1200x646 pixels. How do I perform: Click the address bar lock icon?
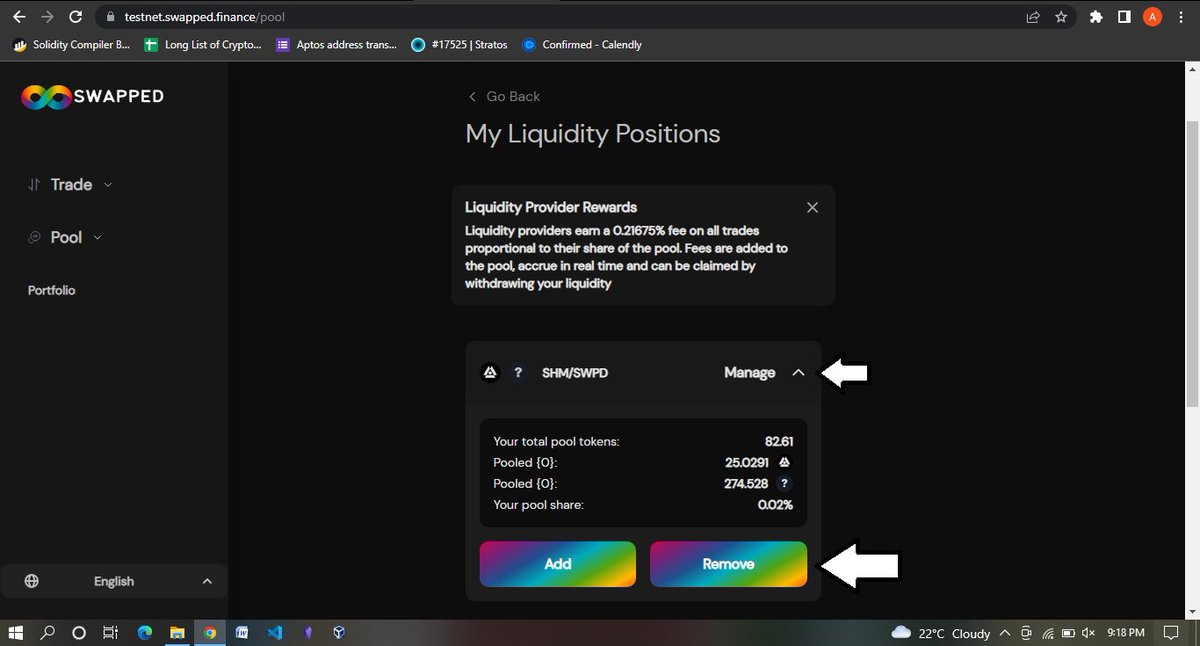pyautogui.click(x=112, y=17)
